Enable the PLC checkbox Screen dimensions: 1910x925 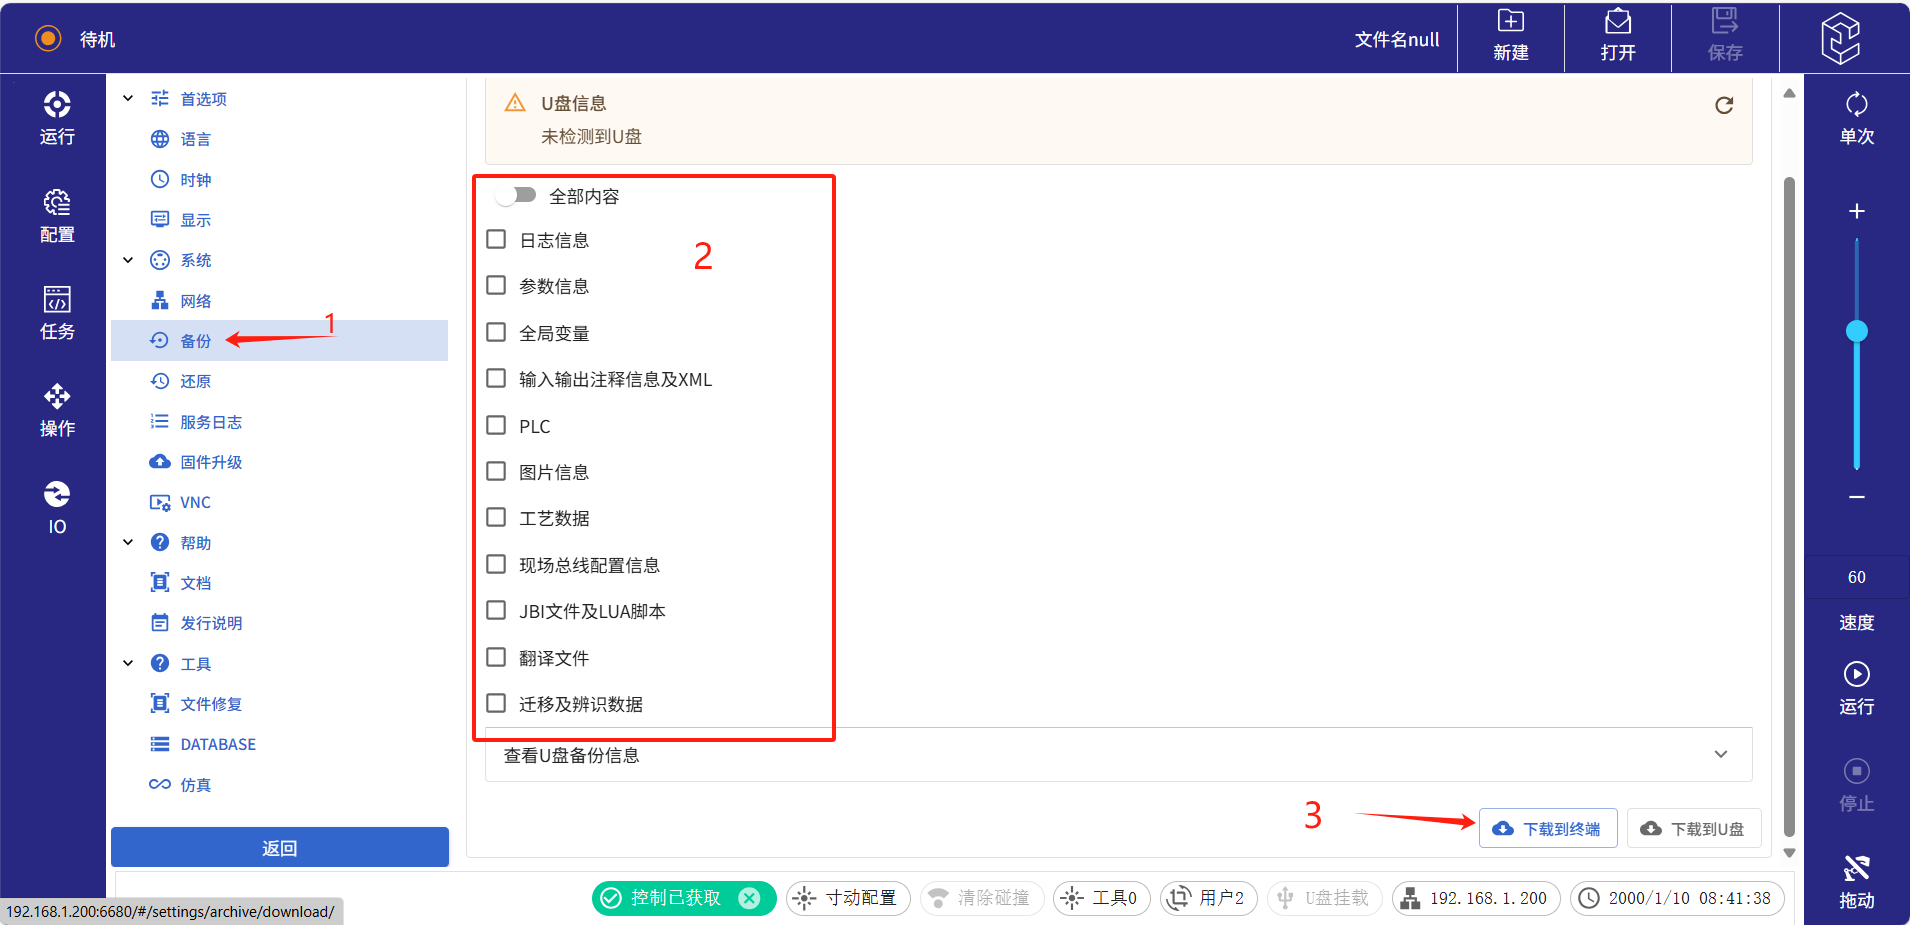click(496, 426)
